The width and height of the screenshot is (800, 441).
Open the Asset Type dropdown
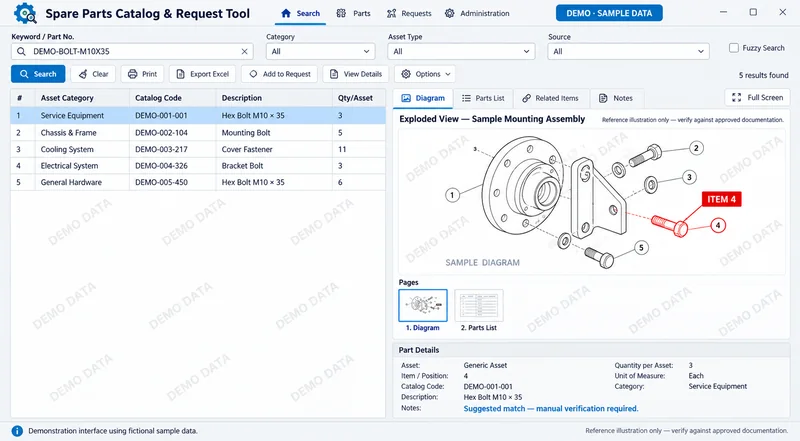click(x=461, y=52)
